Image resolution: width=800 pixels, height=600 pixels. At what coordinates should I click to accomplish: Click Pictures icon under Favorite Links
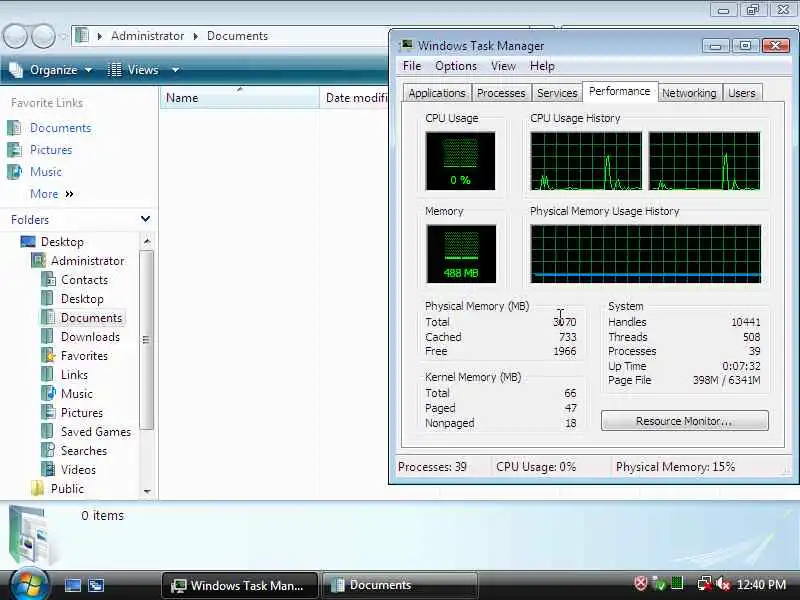(14, 149)
